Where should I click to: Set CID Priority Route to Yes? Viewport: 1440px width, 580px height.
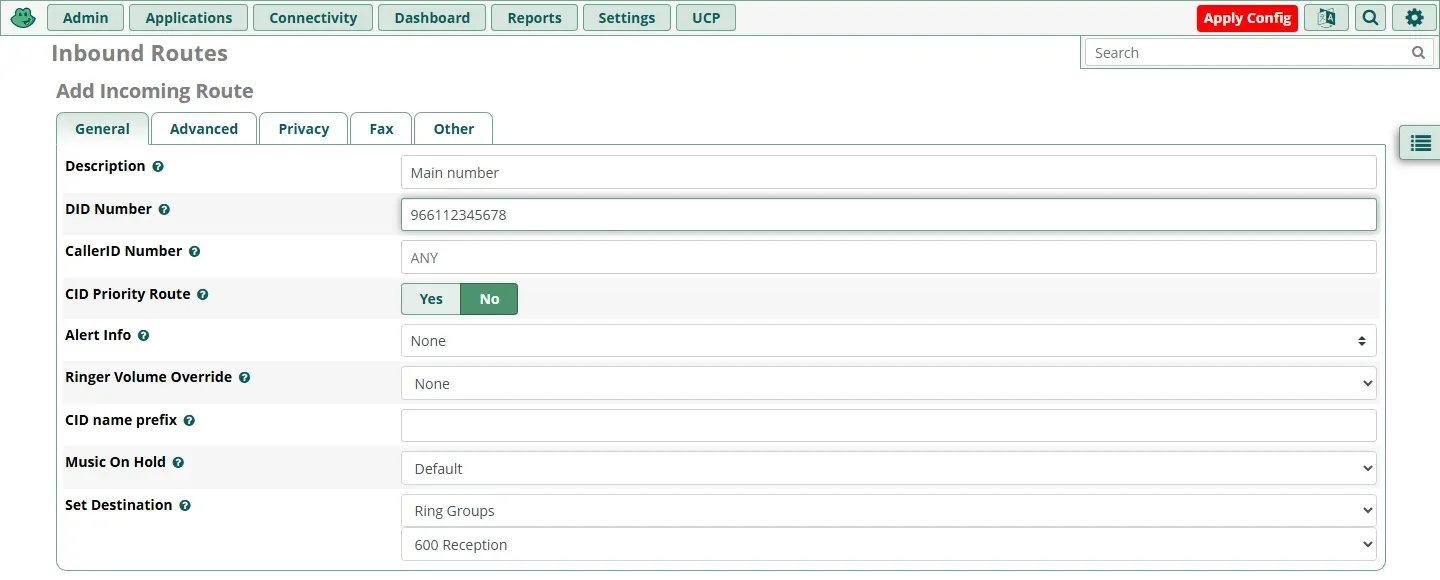click(431, 299)
